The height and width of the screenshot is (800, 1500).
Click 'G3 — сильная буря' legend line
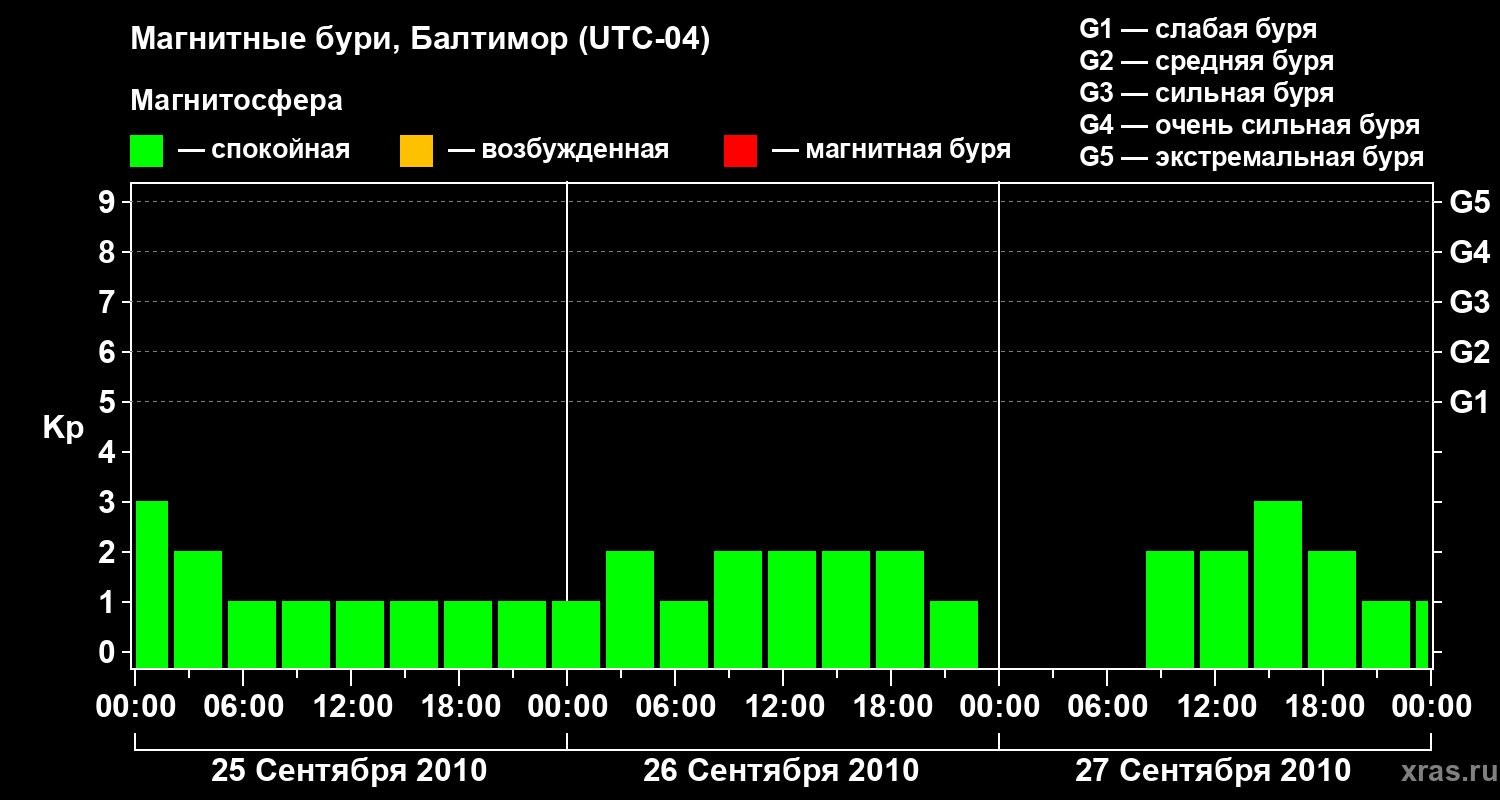click(x=1207, y=93)
